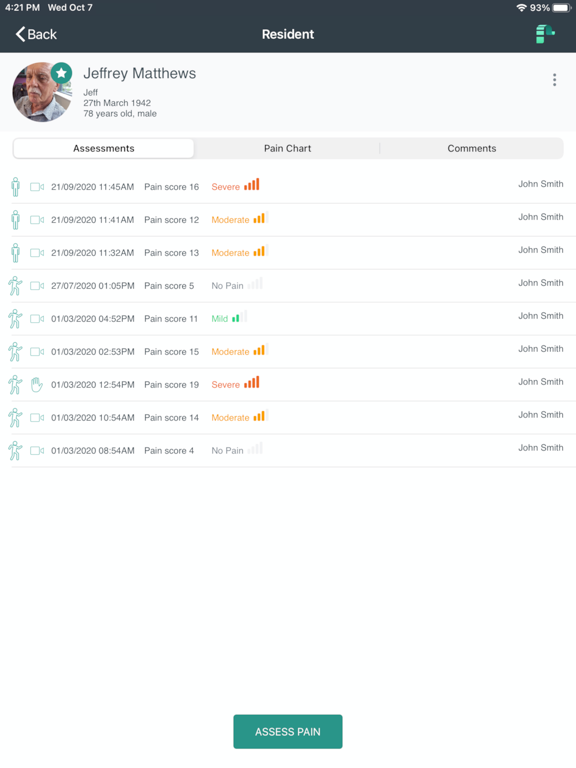Switch to the Pain Chart tab
The width and height of the screenshot is (576, 768).
(288, 148)
